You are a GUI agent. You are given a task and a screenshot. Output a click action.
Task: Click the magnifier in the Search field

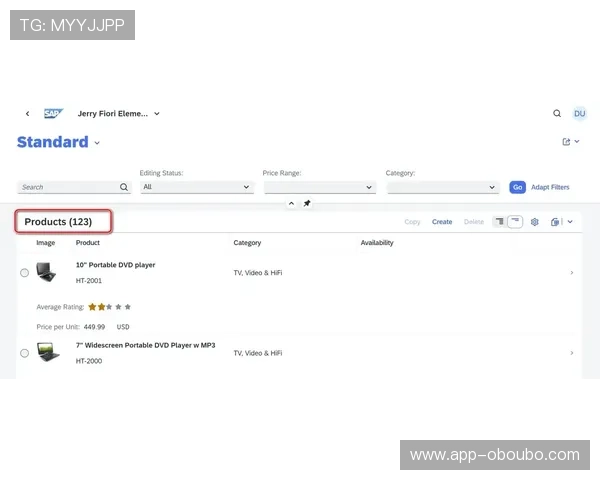(x=124, y=187)
